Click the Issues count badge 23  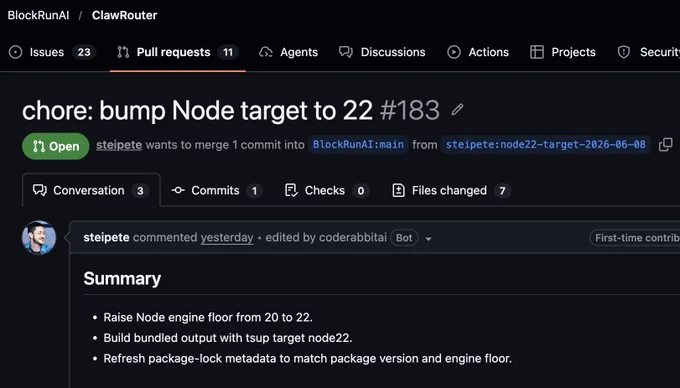(84, 52)
